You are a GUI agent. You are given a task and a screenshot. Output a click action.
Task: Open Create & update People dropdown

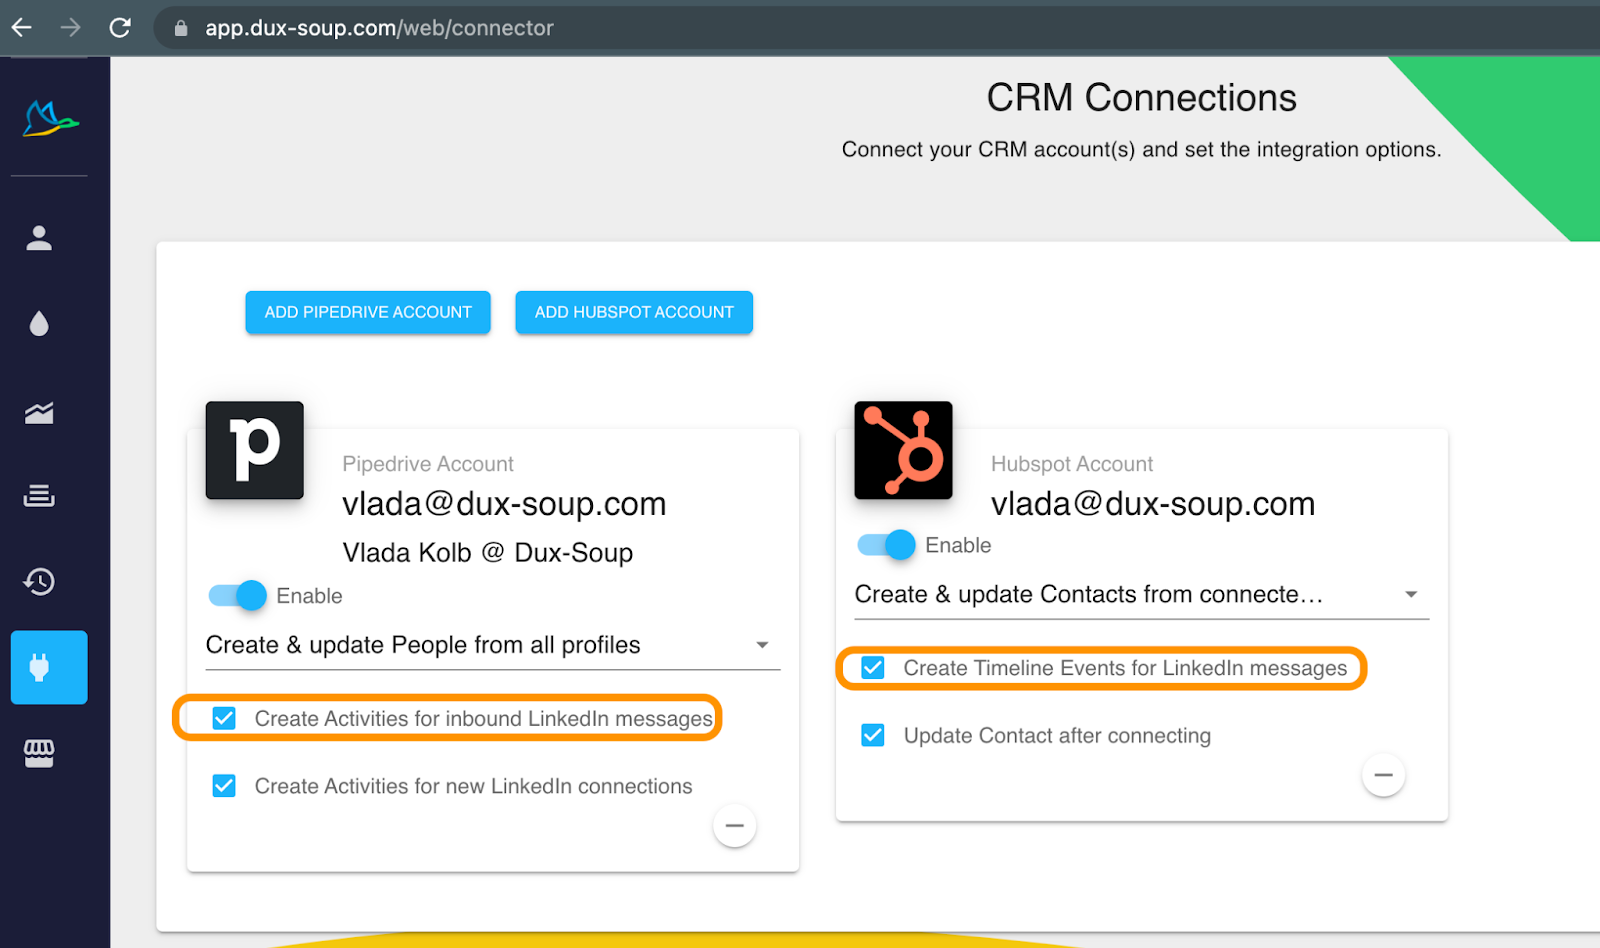coord(492,645)
